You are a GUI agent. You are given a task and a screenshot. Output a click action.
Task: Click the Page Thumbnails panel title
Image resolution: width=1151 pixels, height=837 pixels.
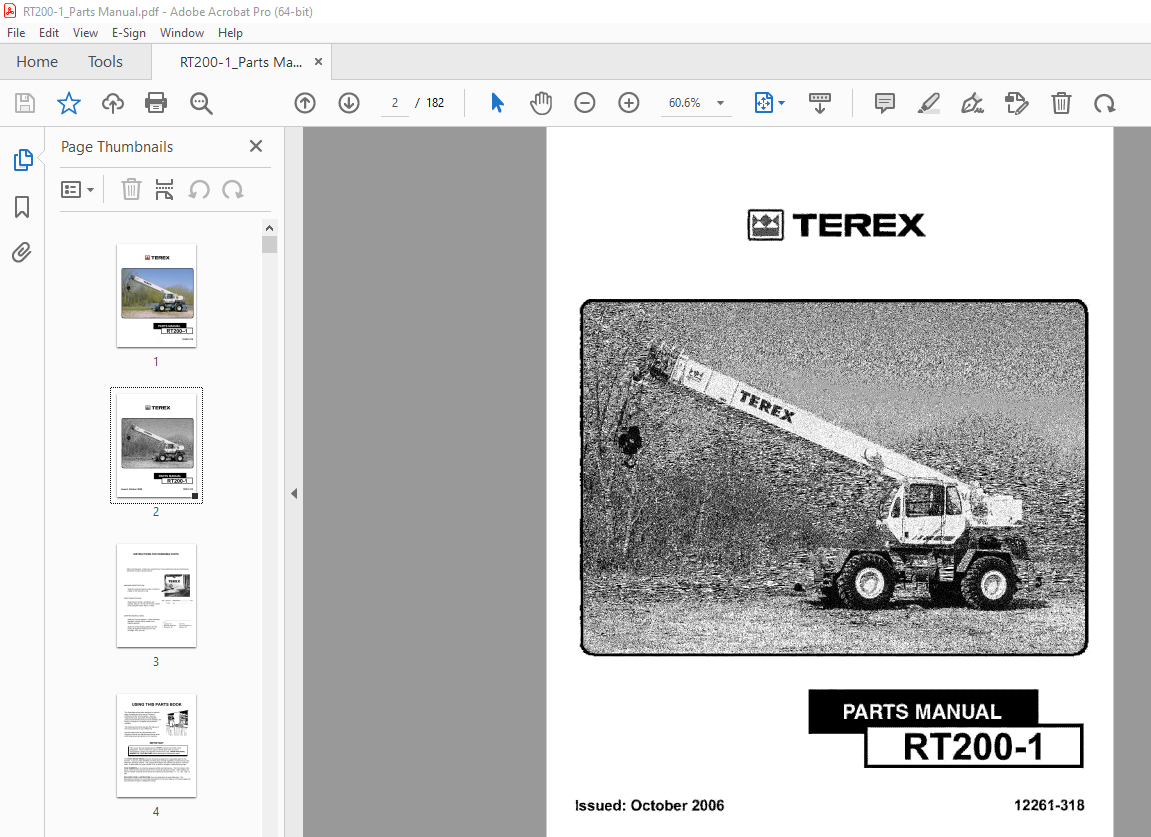pyautogui.click(x=117, y=147)
